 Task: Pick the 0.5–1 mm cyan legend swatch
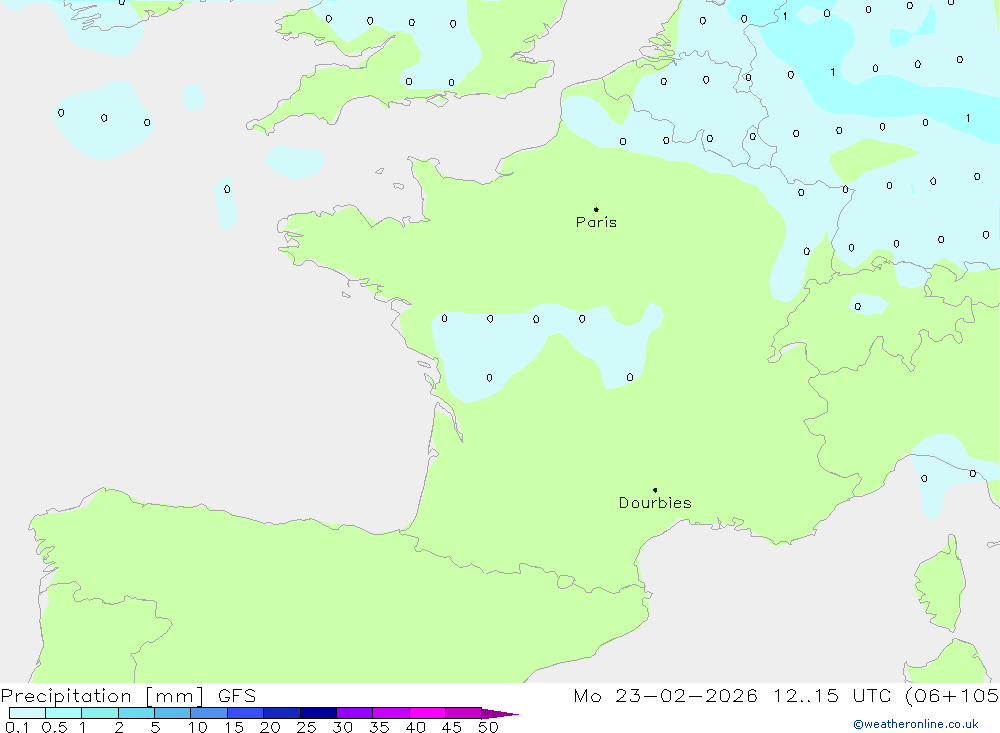click(63, 713)
